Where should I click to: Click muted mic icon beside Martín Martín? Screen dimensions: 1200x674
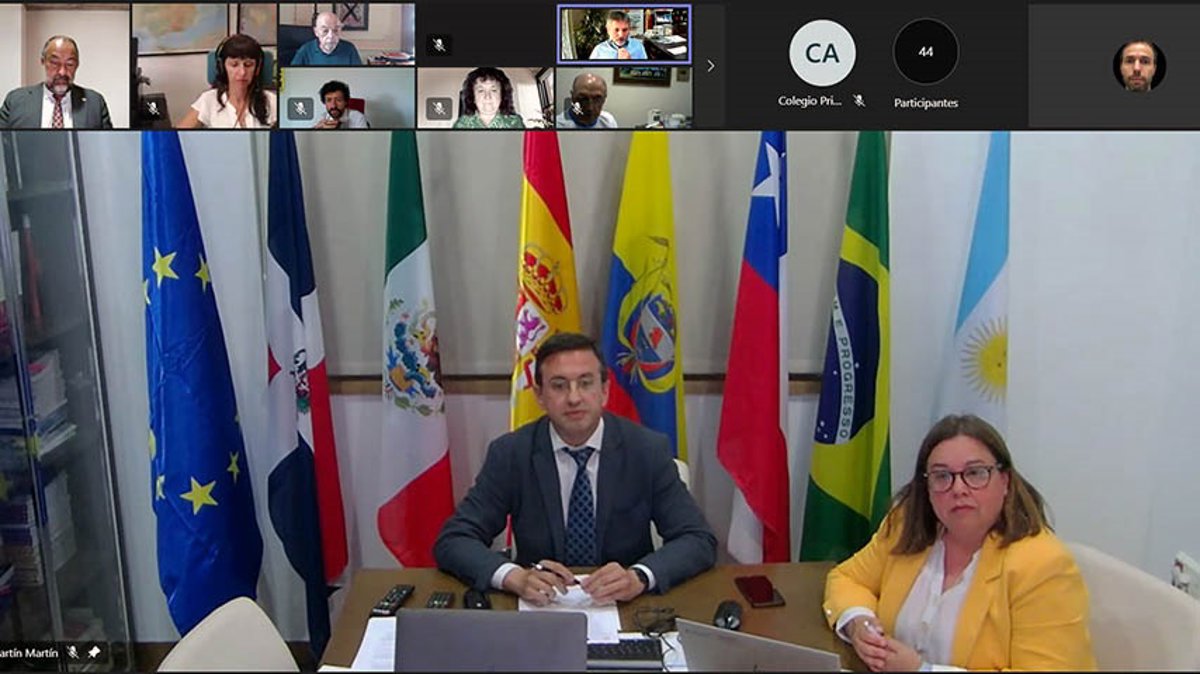(x=73, y=652)
